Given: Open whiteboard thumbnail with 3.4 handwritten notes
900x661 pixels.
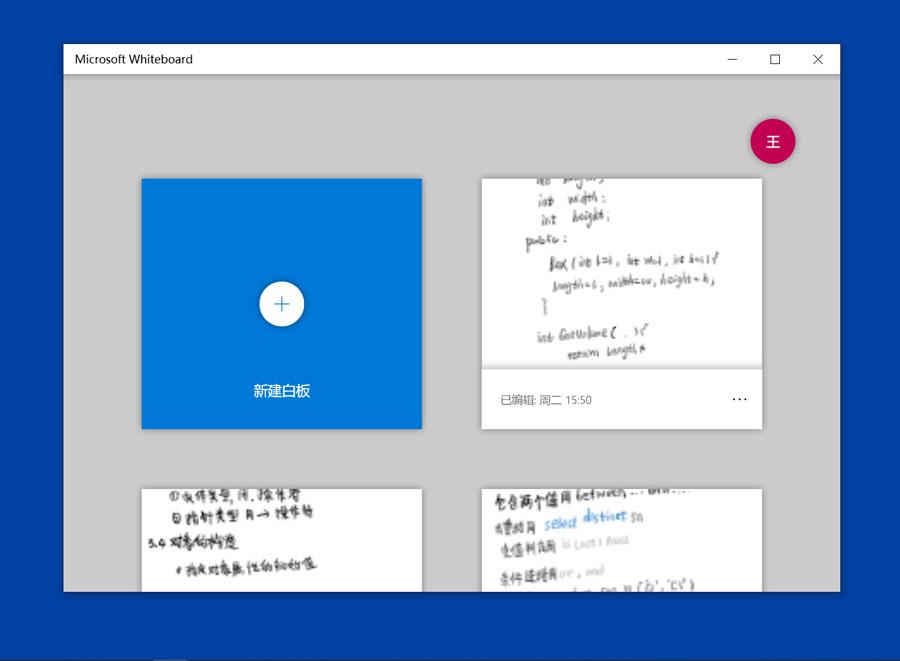Looking at the screenshot, I should (281, 540).
